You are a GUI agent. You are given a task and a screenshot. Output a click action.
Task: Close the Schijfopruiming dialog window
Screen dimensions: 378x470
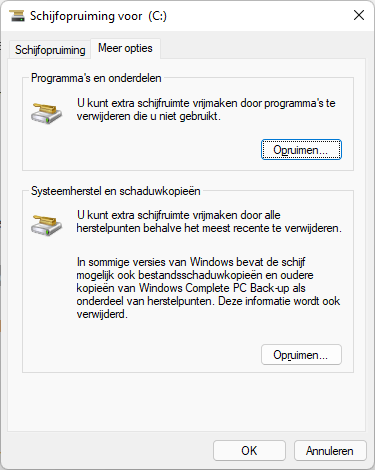(359, 15)
